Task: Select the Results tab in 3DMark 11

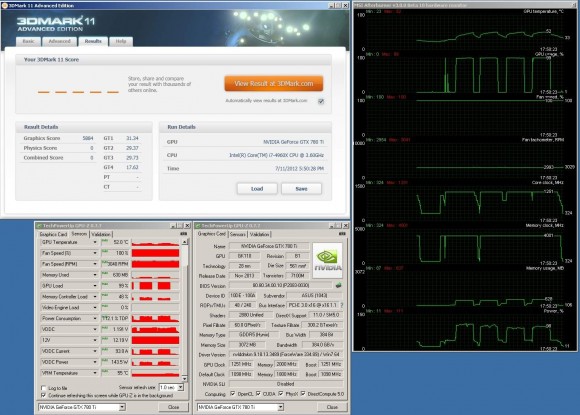Action: point(93,41)
